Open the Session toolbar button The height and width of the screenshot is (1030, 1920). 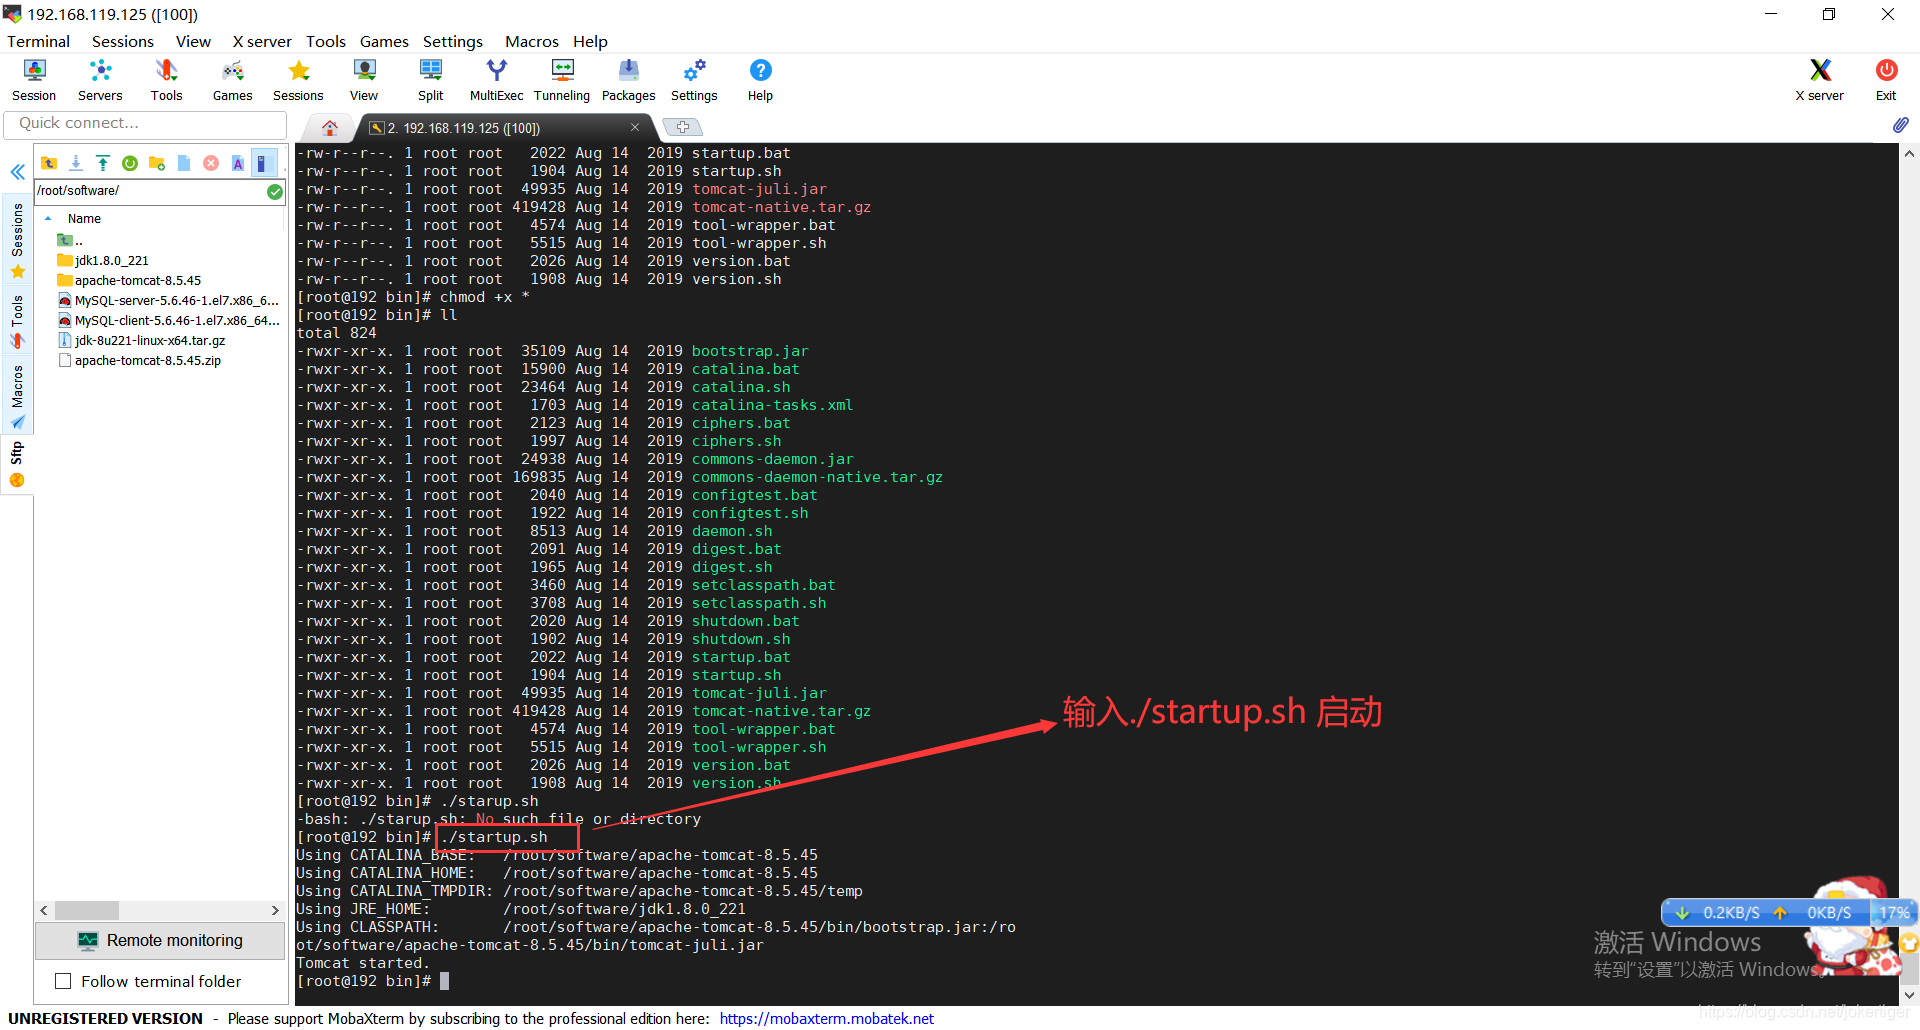(x=34, y=80)
